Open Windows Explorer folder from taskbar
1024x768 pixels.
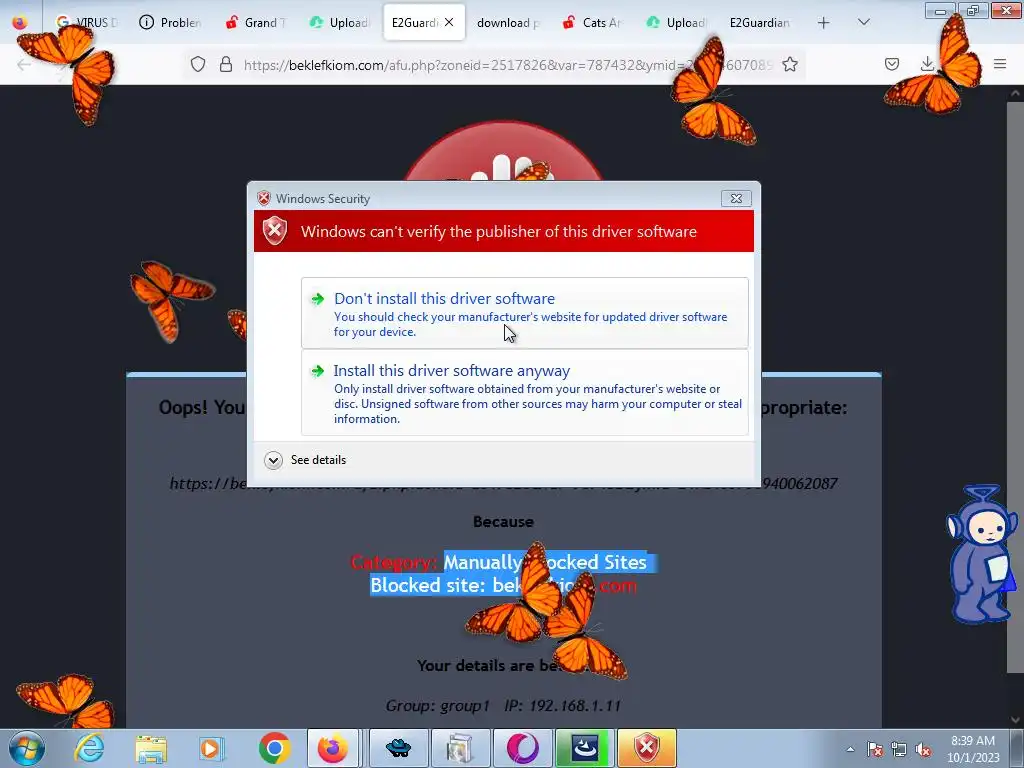pyautogui.click(x=151, y=748)
